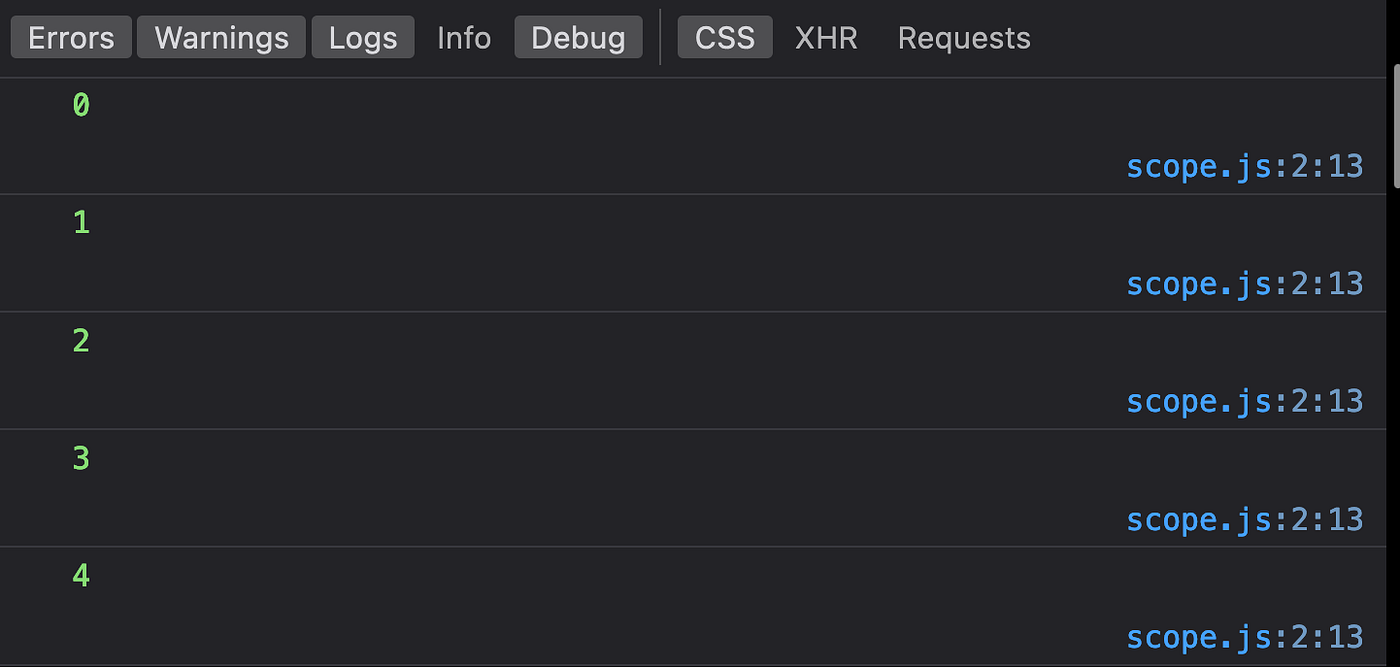Open scope.js link for output 1
1400x667 pixels.
[x=1244, y=284]
